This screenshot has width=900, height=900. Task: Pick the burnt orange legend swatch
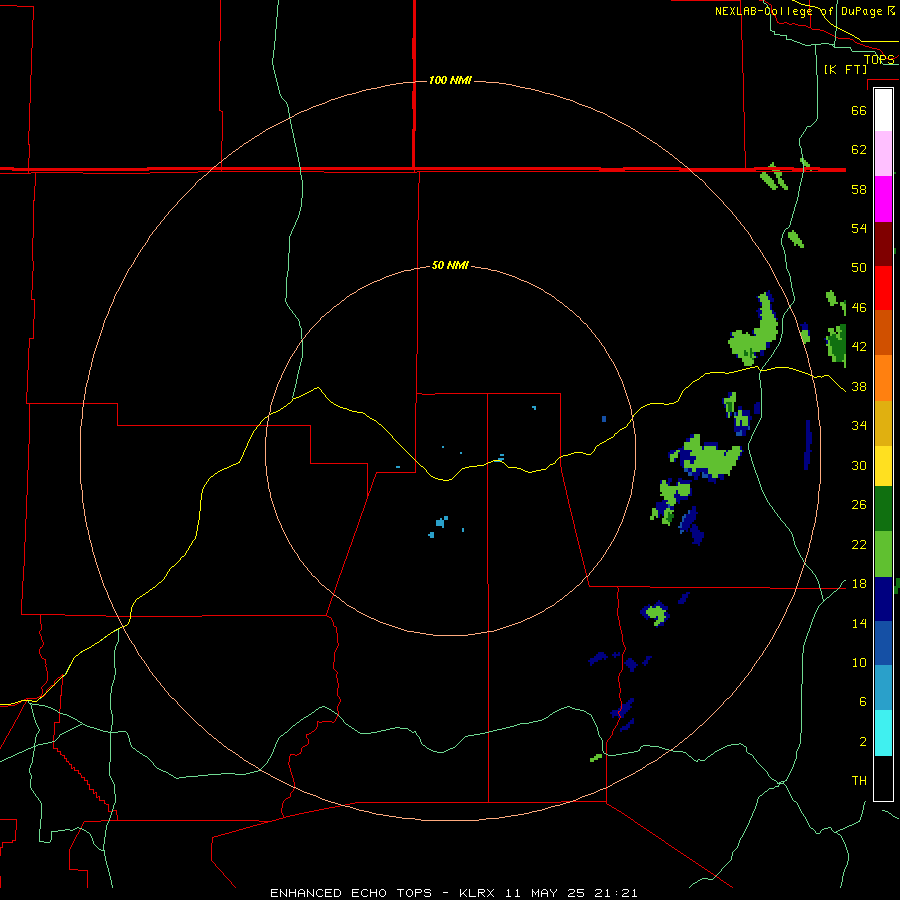click(883, 333)
